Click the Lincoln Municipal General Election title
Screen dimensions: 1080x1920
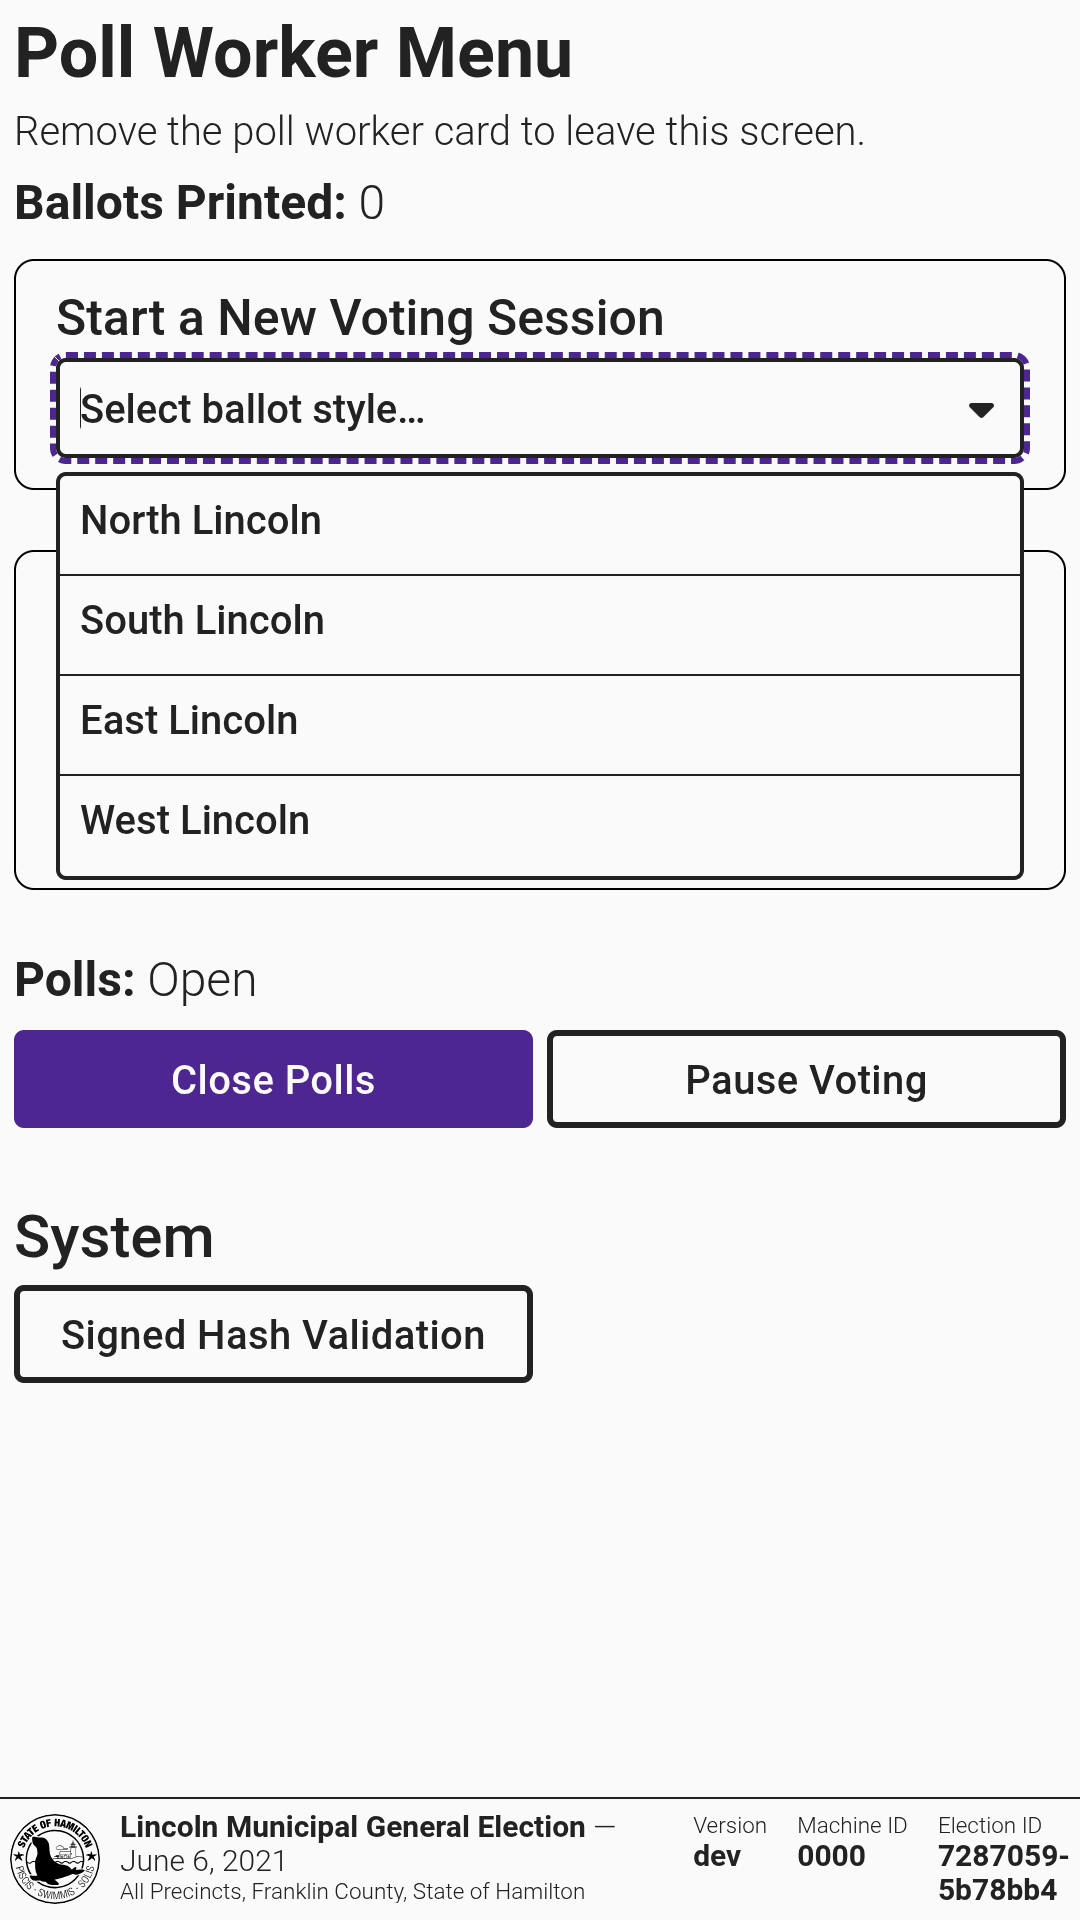pyautogui.click(x=352, y=1827)
